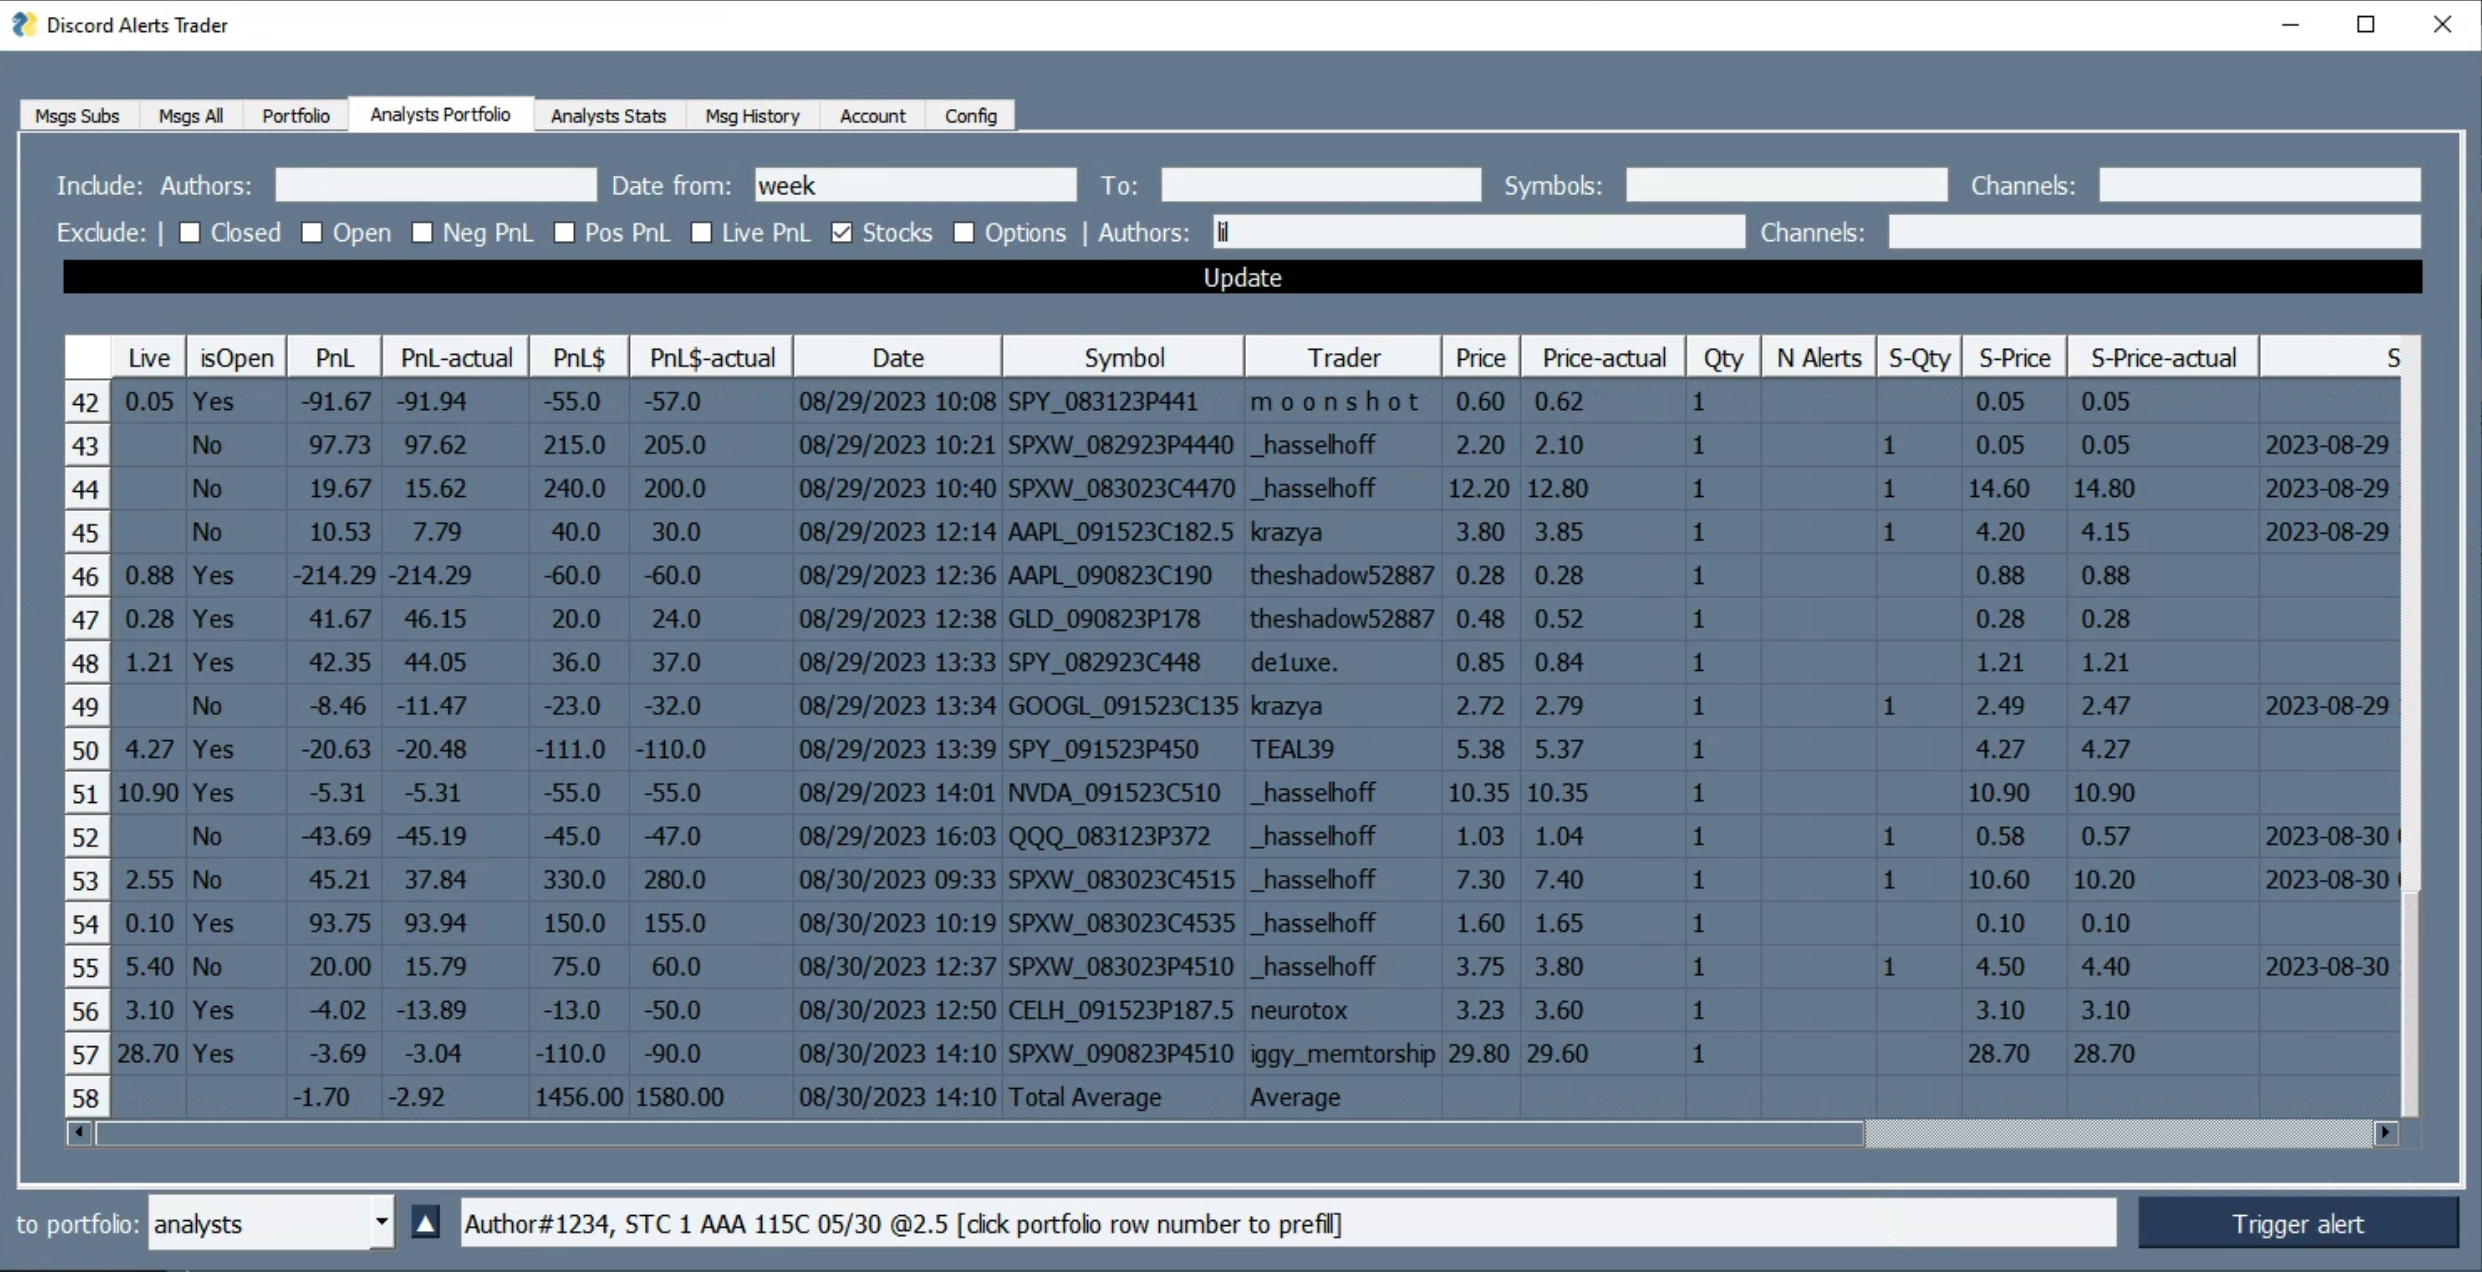
Task: Click the horizontal scrollbar left arrow
Action: (x=79, y=1133)
